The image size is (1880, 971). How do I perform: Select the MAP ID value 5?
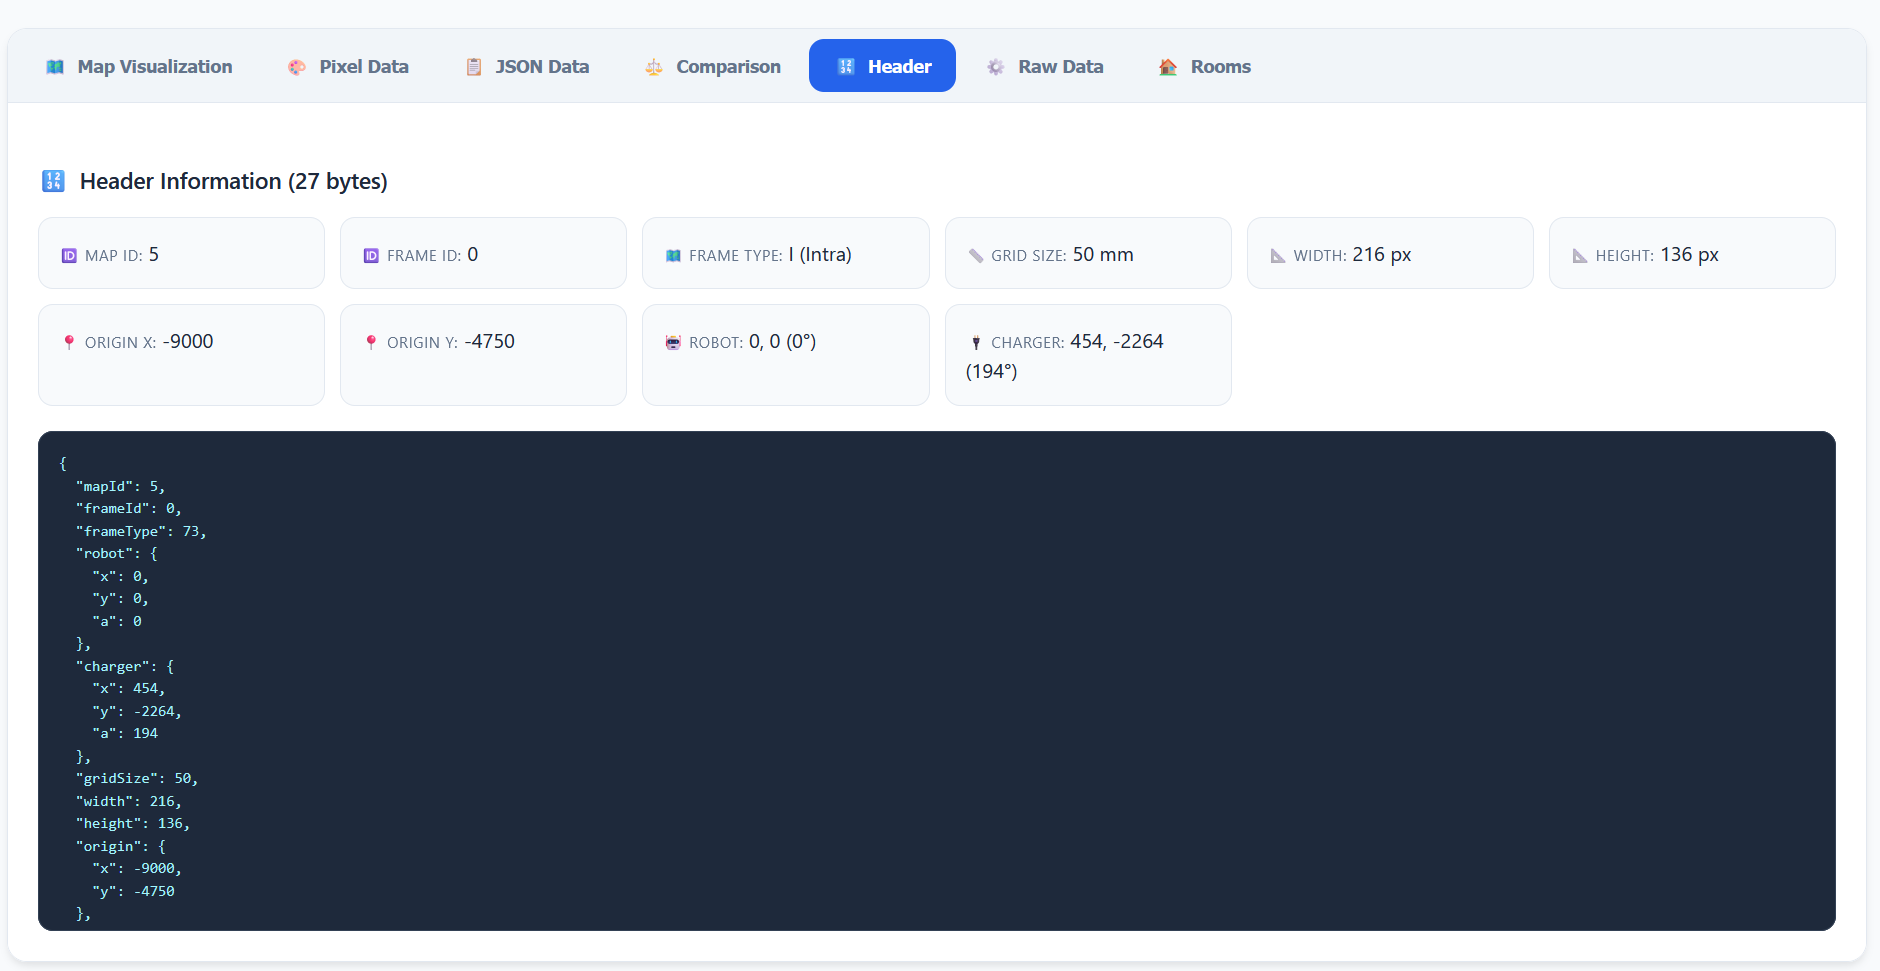(154, 255)
